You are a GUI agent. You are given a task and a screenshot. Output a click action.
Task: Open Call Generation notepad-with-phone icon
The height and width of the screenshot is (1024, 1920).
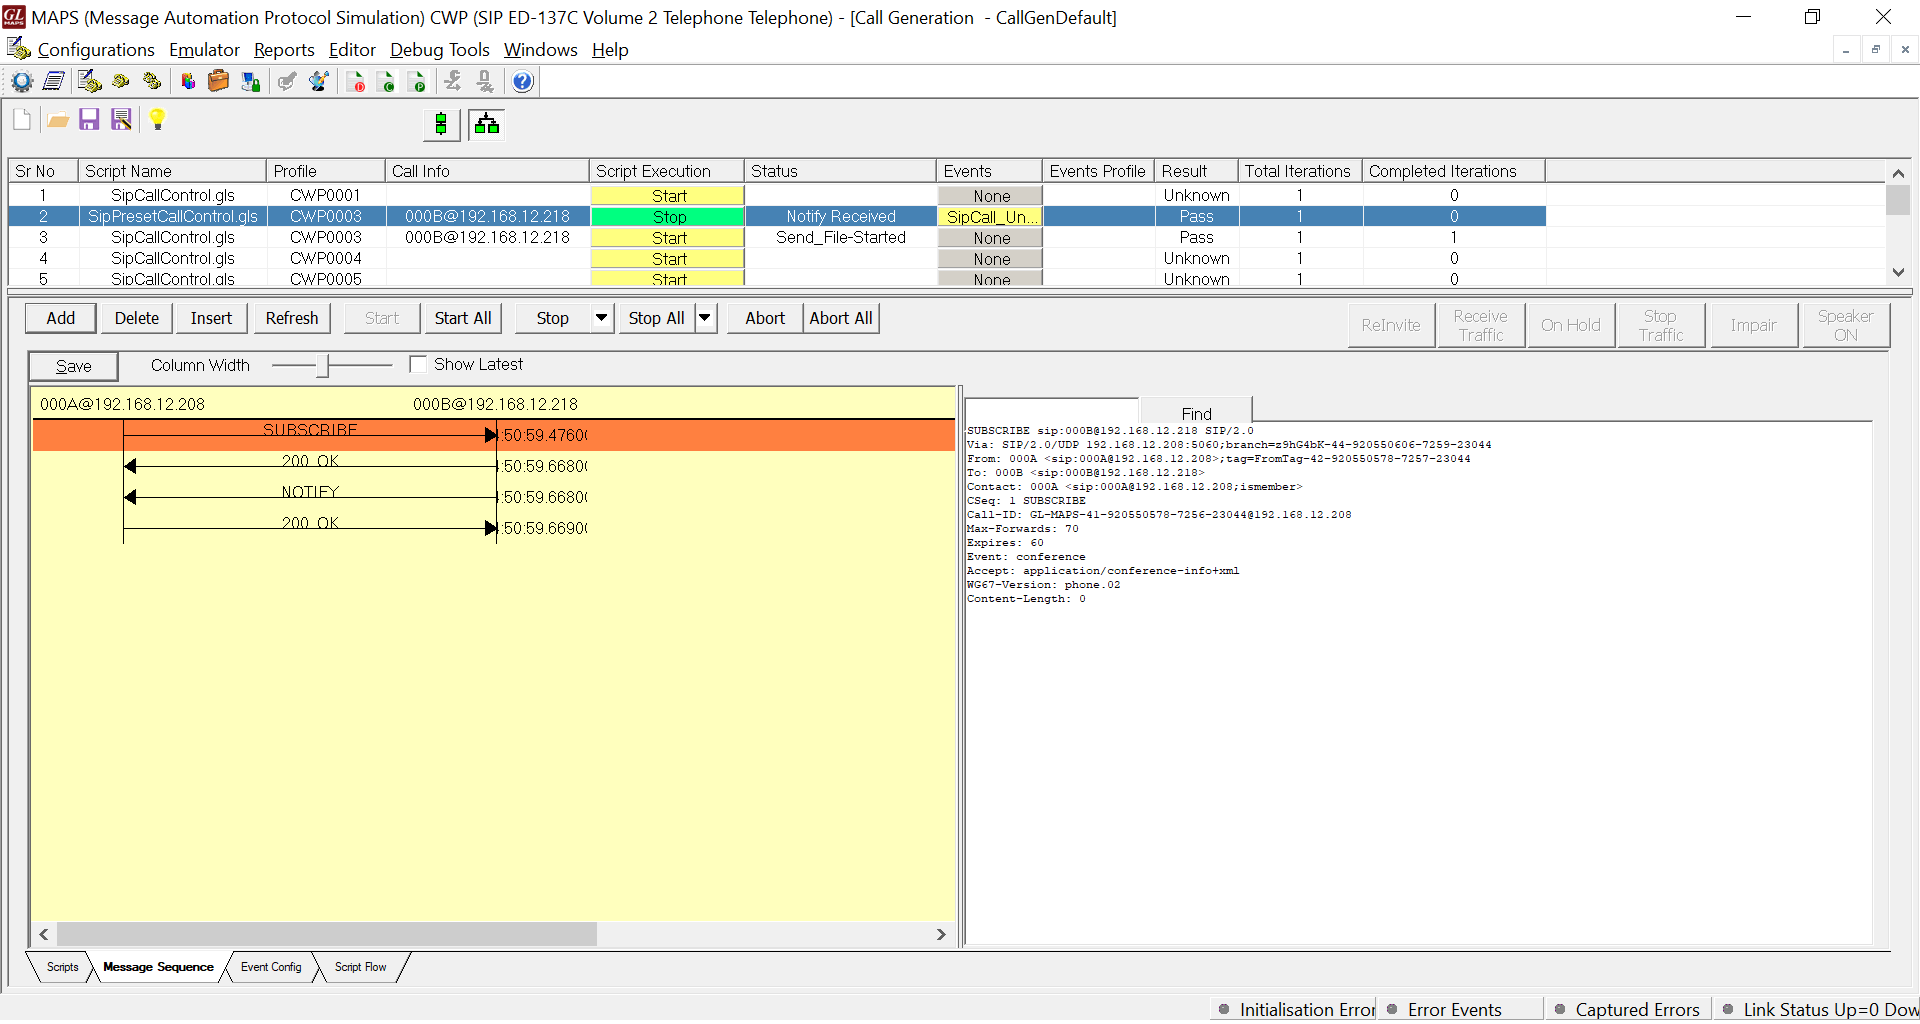tap(89, 82)
